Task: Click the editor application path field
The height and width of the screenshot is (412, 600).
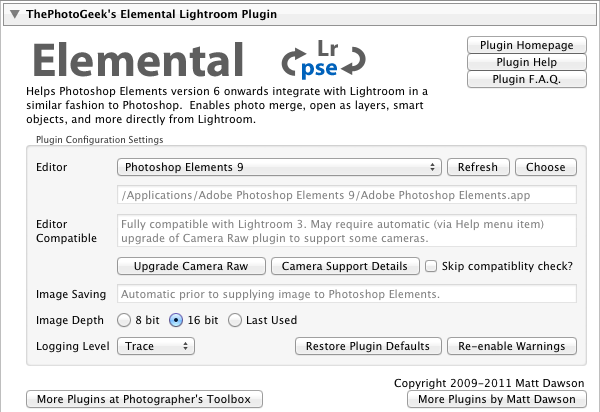Action: point(347,195)
